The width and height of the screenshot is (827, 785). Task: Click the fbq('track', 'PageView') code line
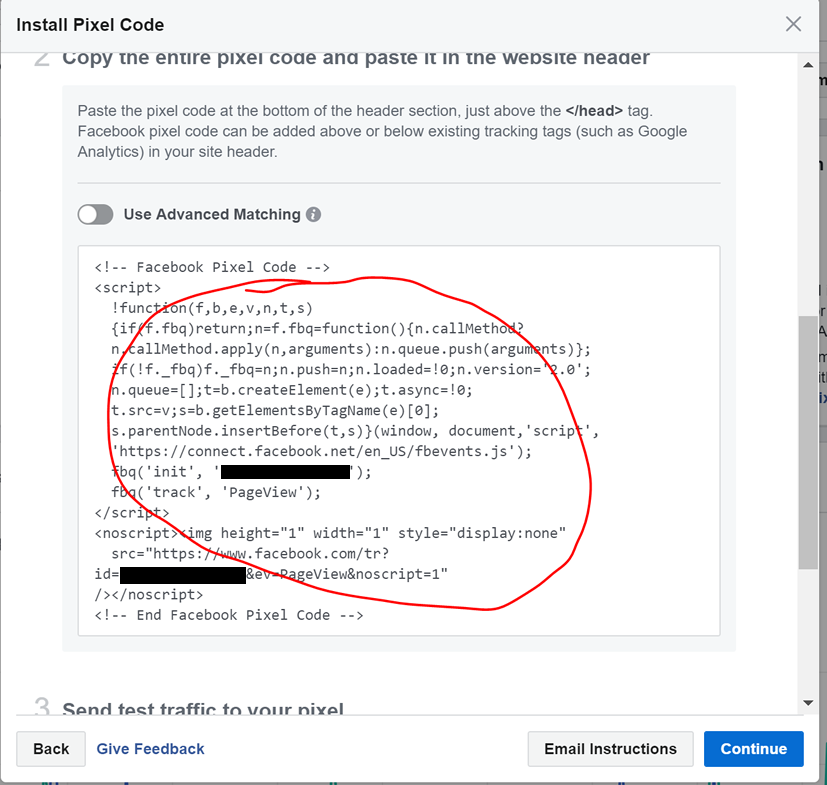216,492
